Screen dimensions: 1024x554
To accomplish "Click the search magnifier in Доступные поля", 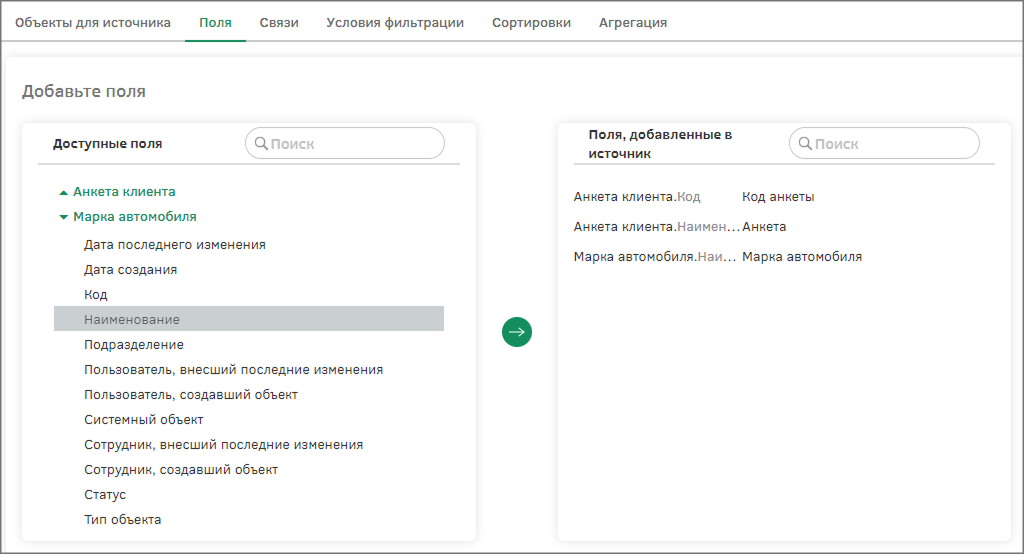I will pyautogui.click(x=260, y=143).
